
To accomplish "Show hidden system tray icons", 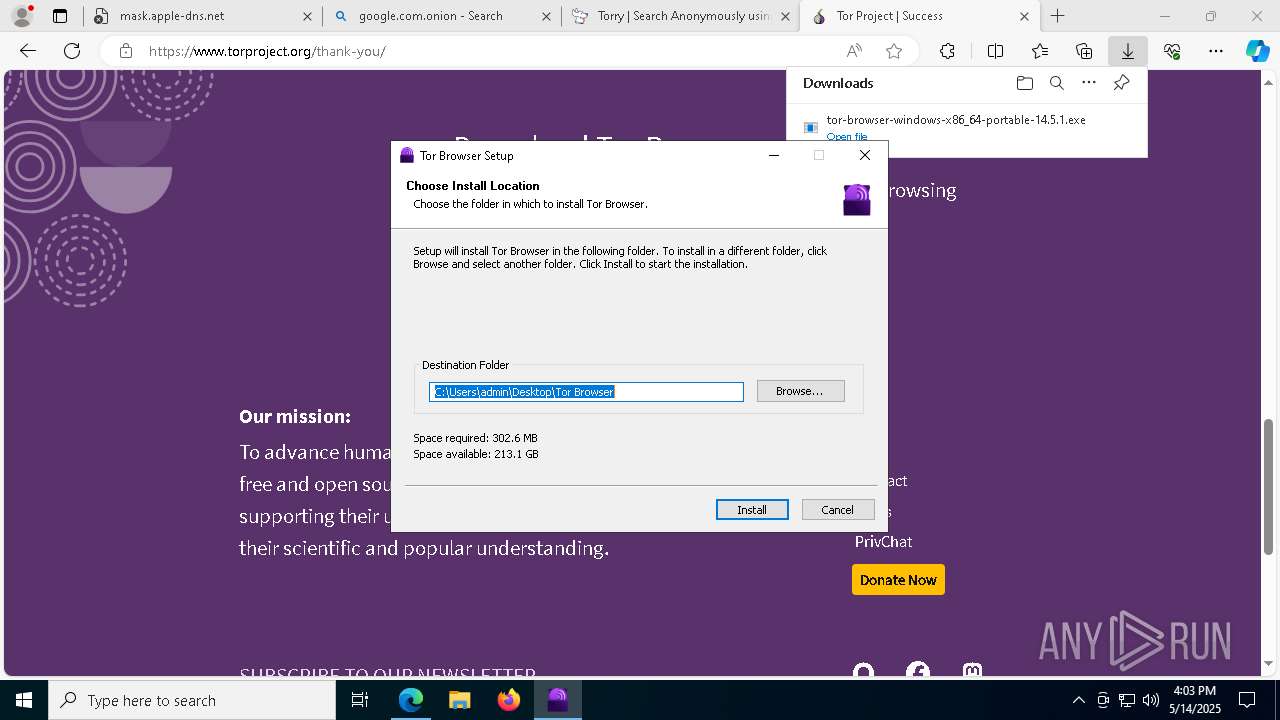I will coord(1078,700).
